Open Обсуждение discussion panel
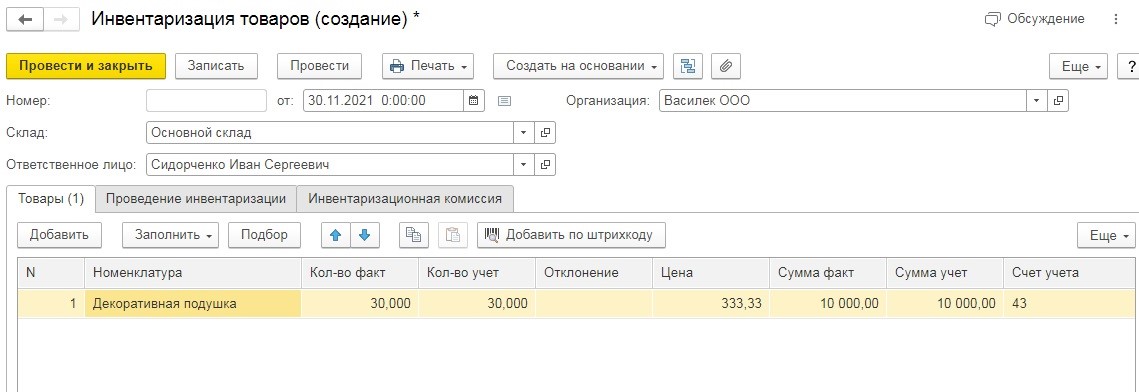 click(x=1034, y=20)
